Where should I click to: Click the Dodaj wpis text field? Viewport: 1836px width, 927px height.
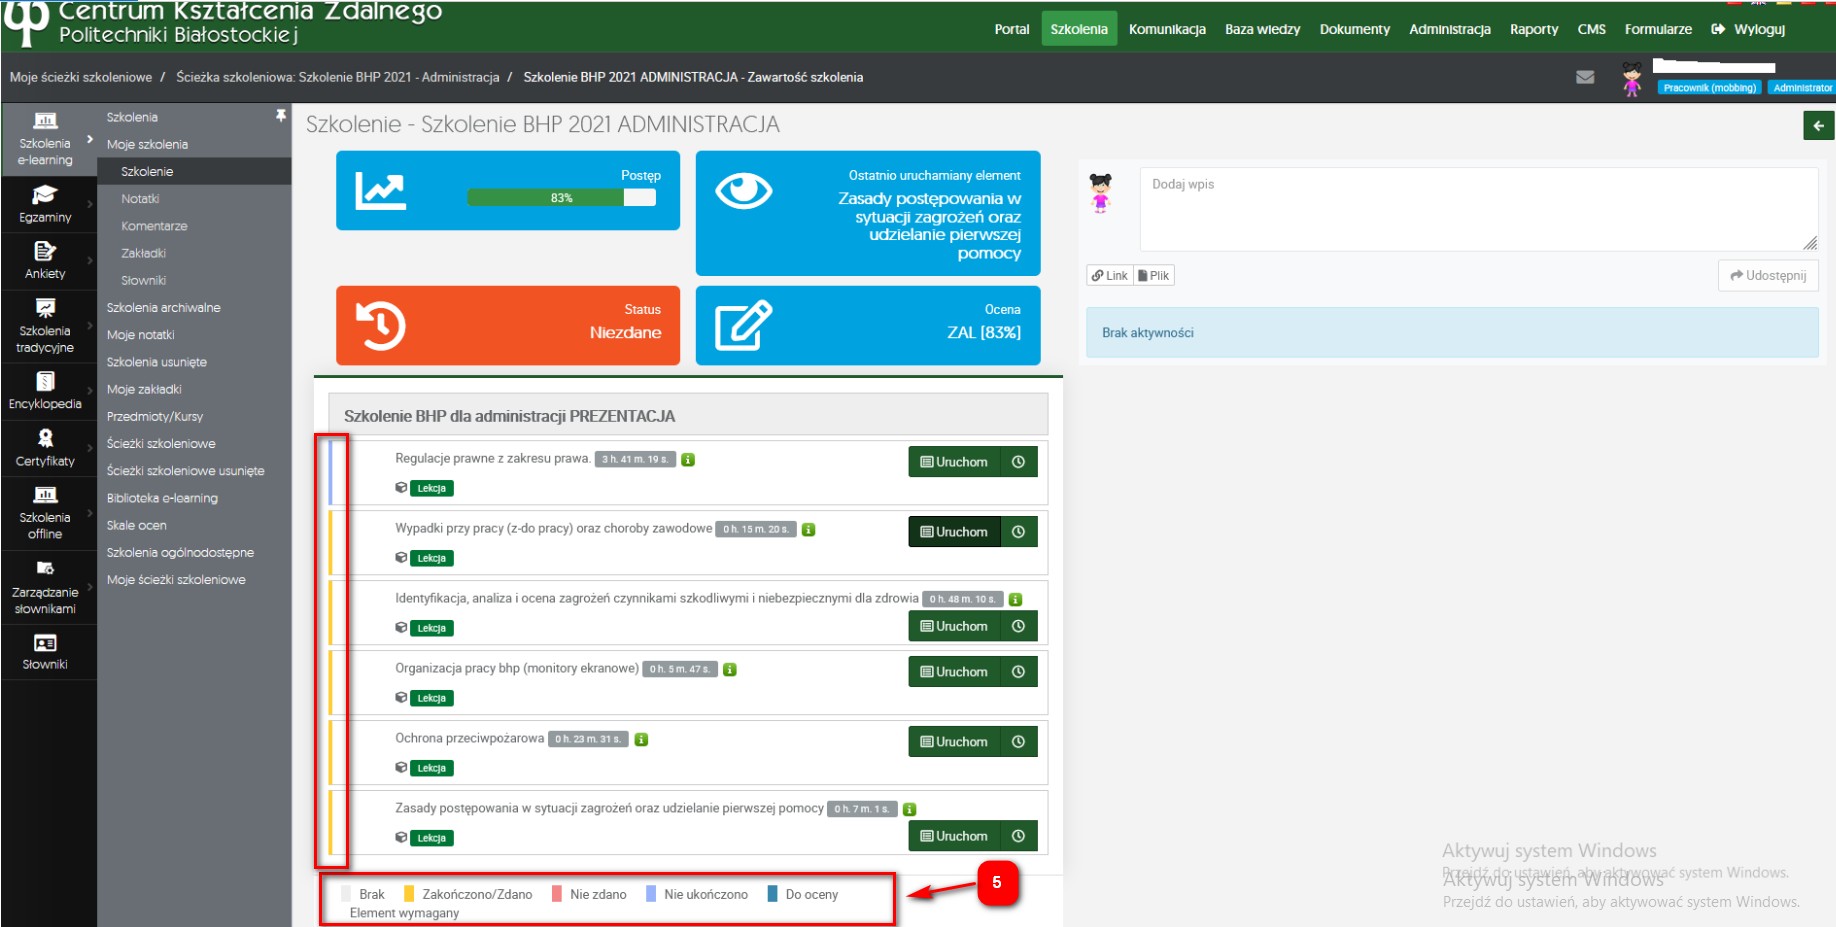pos(1479,209)
